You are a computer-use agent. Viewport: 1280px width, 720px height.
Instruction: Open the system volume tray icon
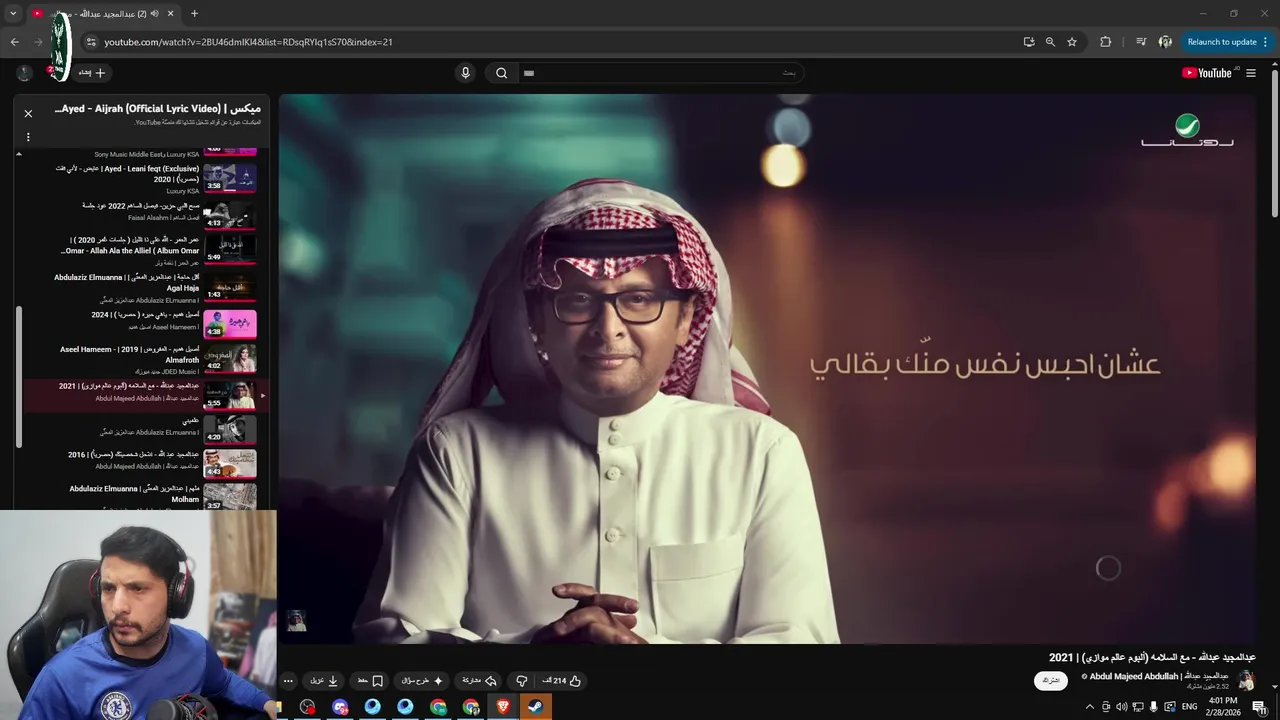(1122, 707)
